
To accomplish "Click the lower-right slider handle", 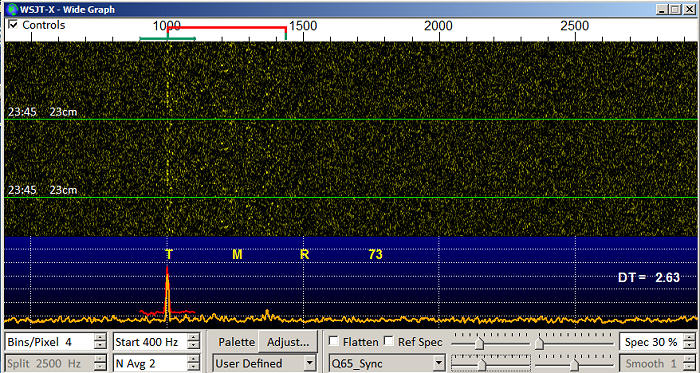I will 574,365.
